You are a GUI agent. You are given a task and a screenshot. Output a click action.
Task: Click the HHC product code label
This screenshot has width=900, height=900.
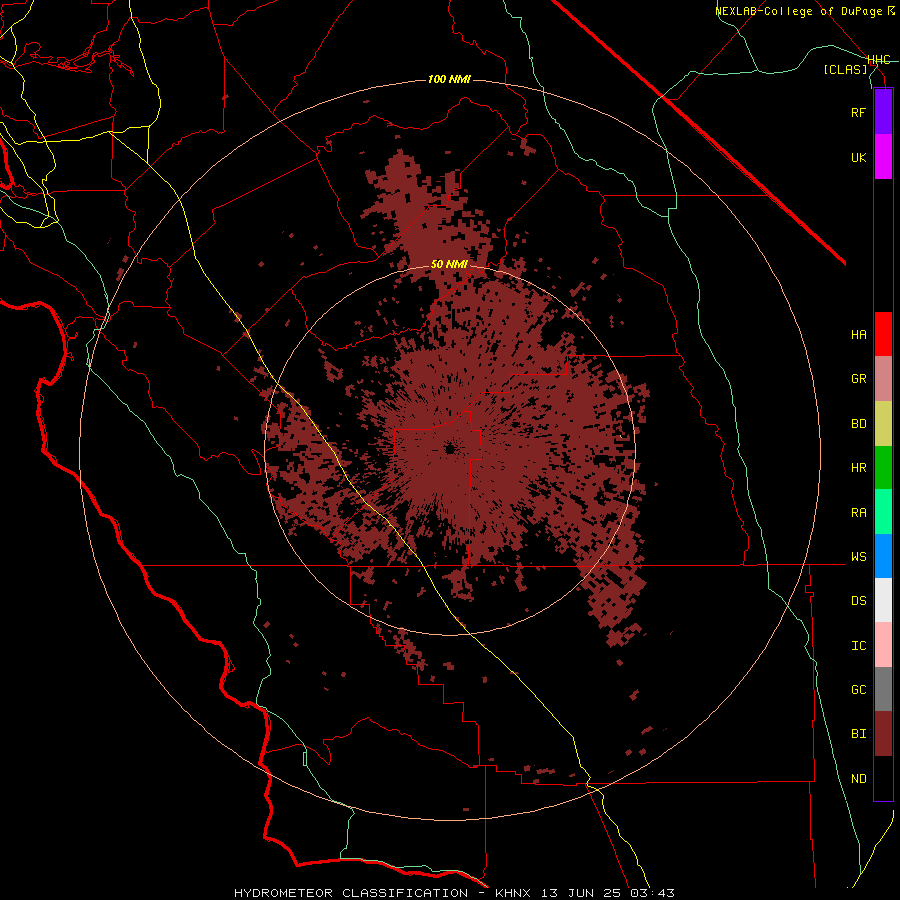(x=879, y=60)
